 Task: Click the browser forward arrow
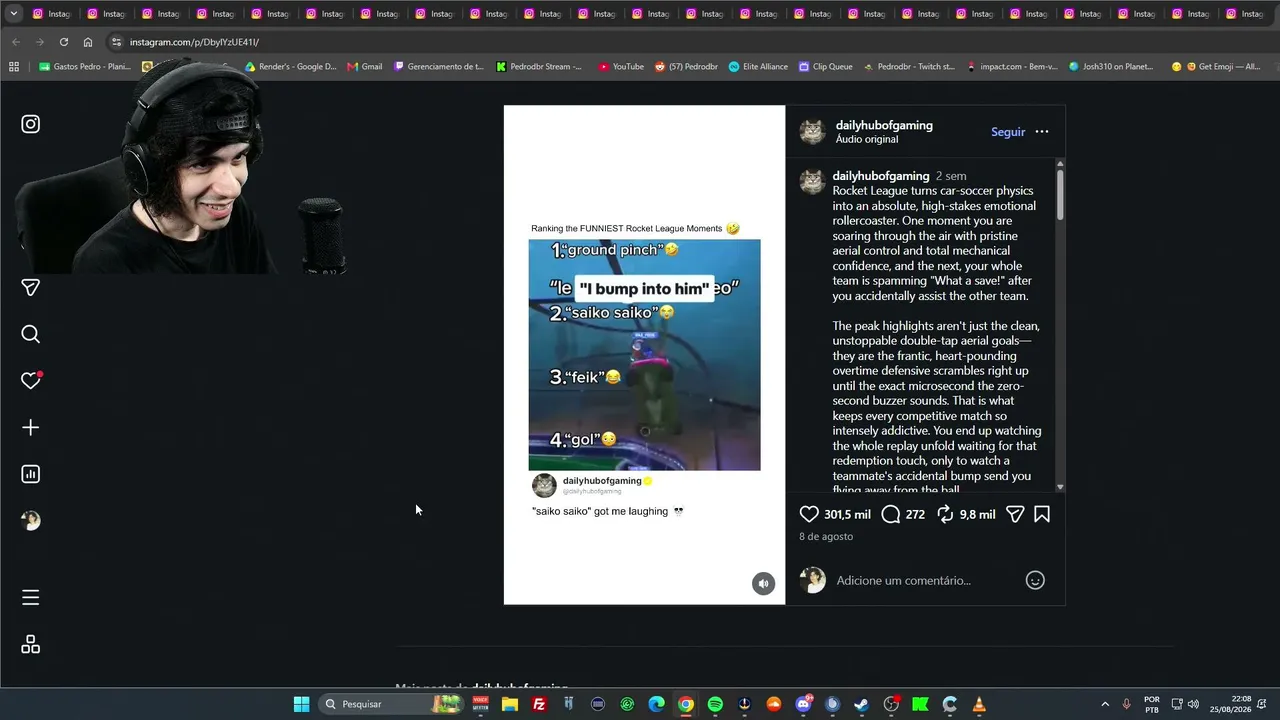click(39, 42)
